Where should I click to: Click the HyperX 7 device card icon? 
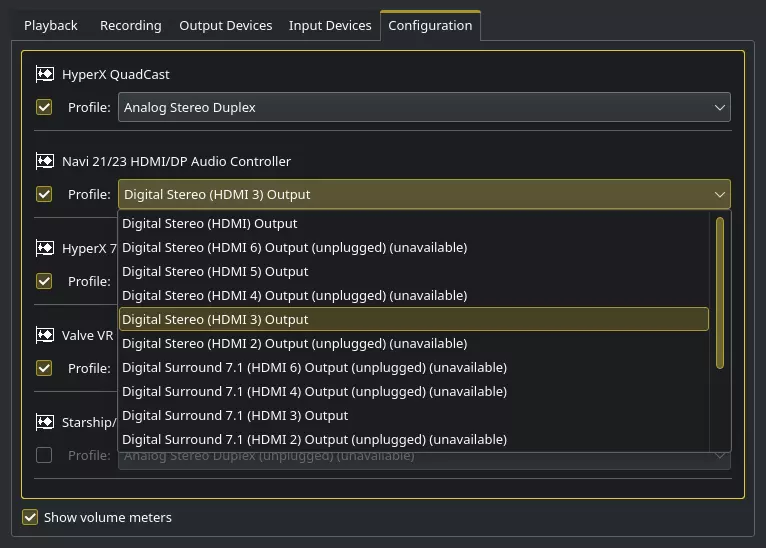[45, 248]
